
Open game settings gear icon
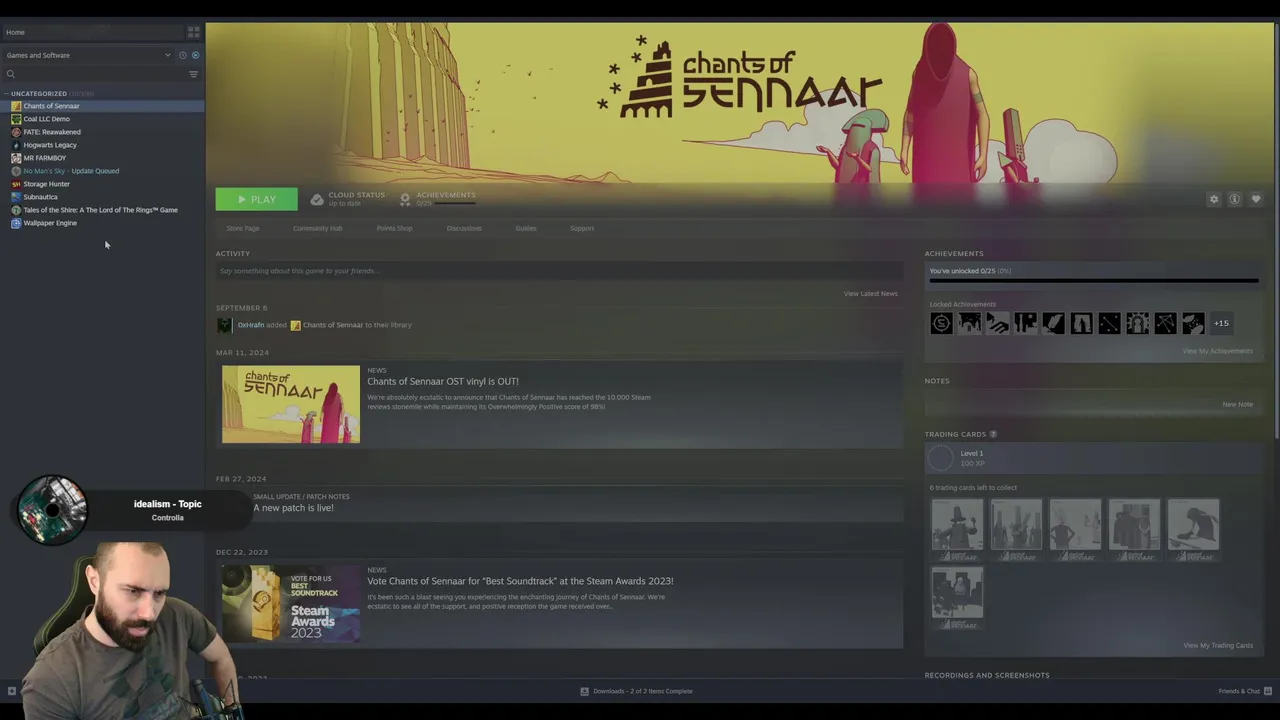tap(1214, 199)
